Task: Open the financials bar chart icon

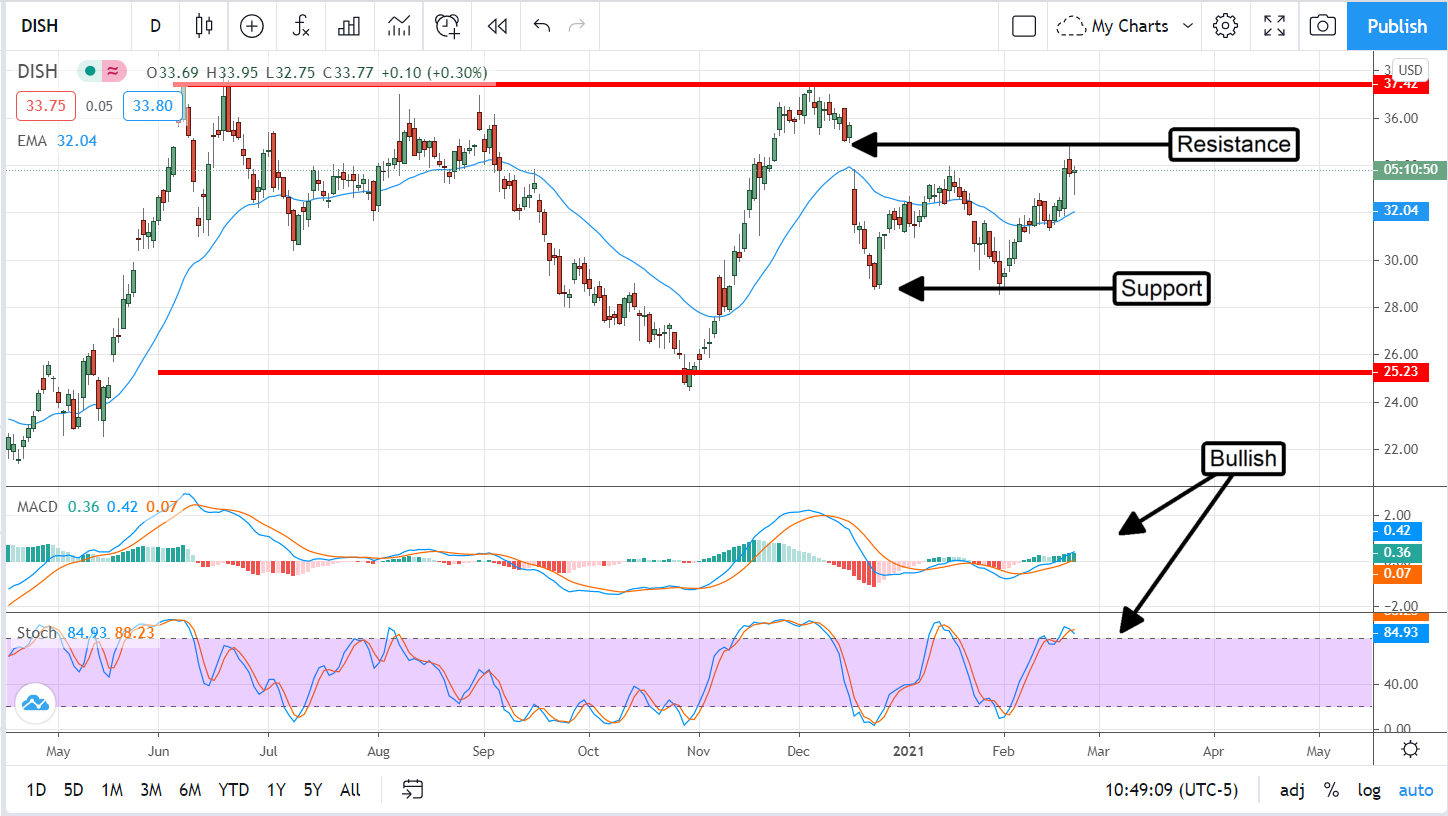Action: pyautogui.click(x=349, y=26)
